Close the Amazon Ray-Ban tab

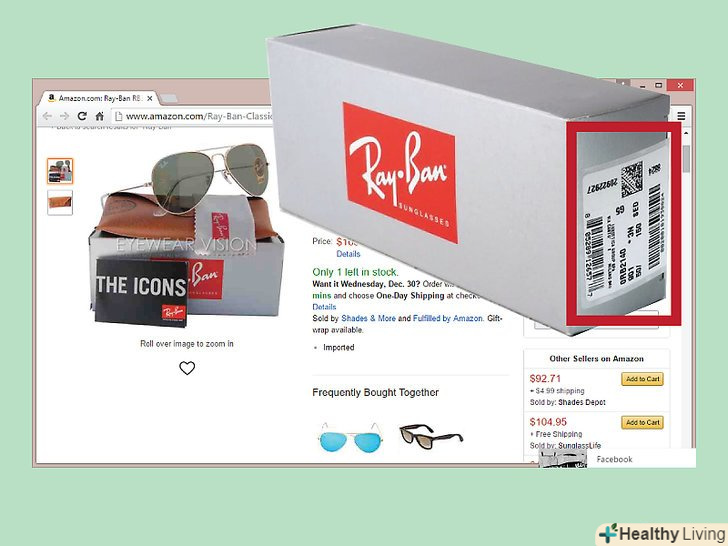click(150, 98)
